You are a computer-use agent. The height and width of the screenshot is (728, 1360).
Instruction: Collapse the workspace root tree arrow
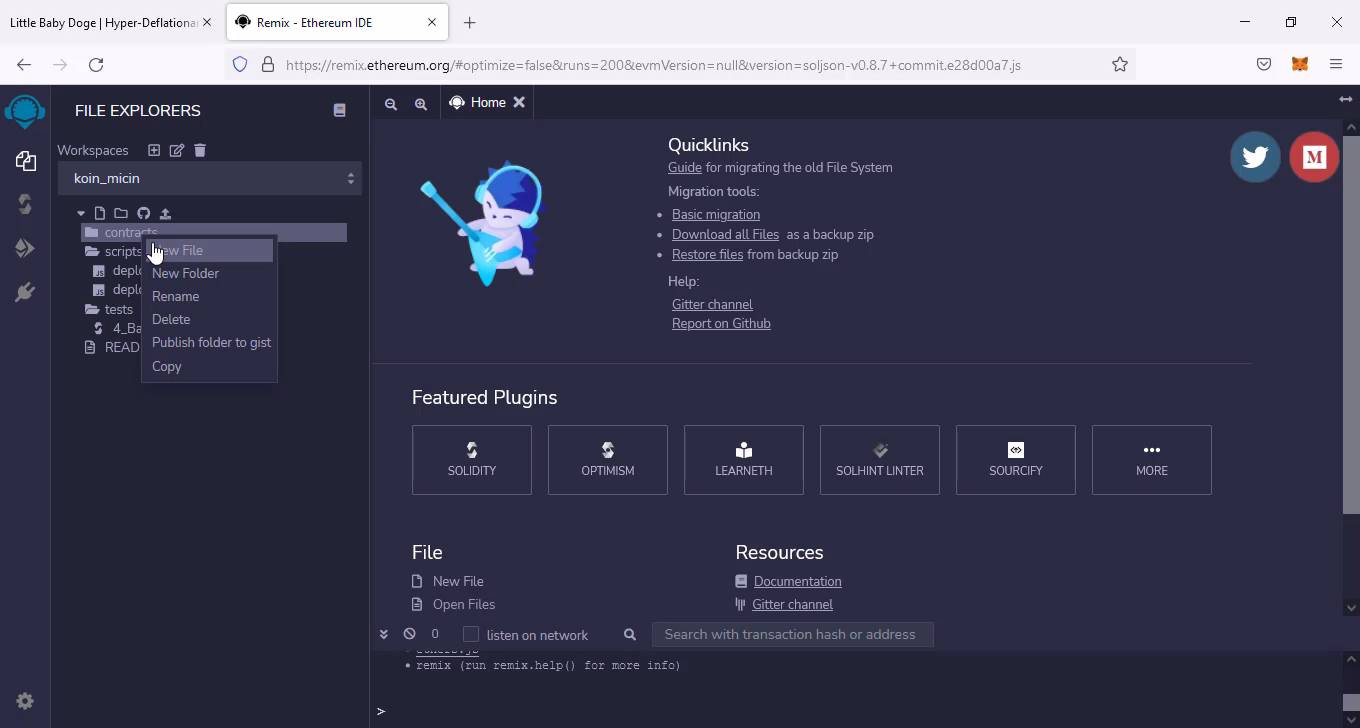pos(81,213)
